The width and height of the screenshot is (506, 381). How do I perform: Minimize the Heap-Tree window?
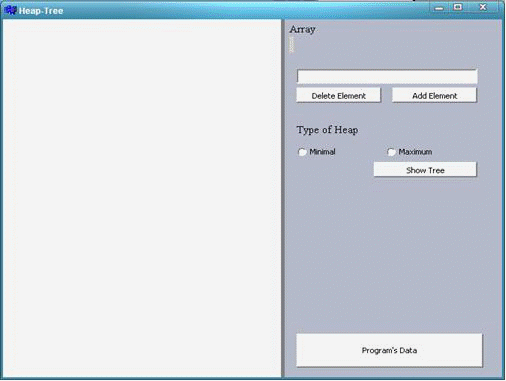click(x=439, y=8)
